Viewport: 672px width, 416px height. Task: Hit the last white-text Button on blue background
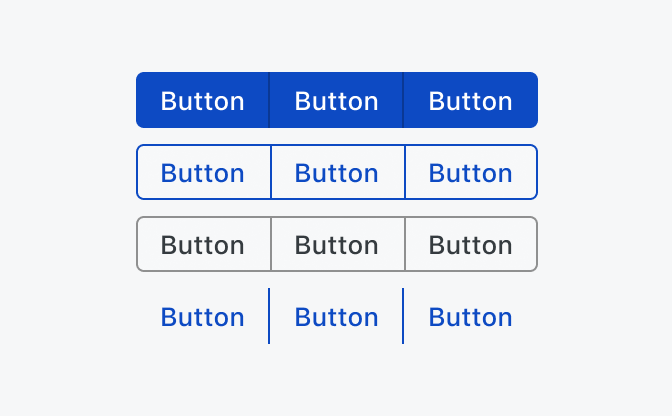471,100
